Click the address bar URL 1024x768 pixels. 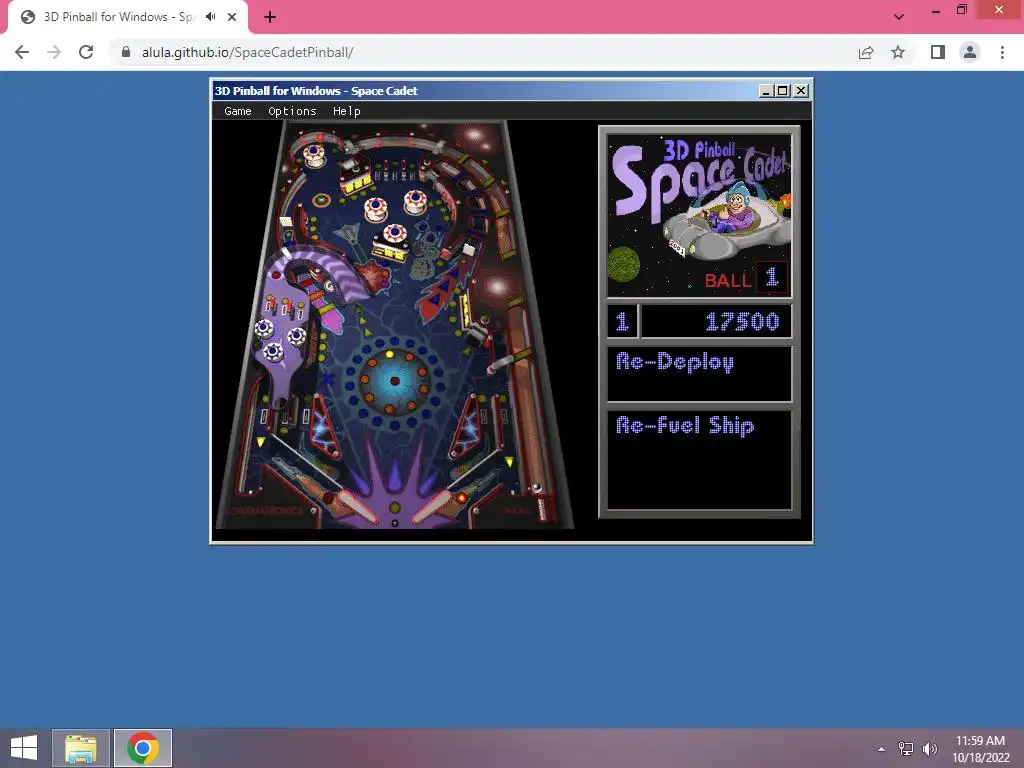[x=248, y=52]
